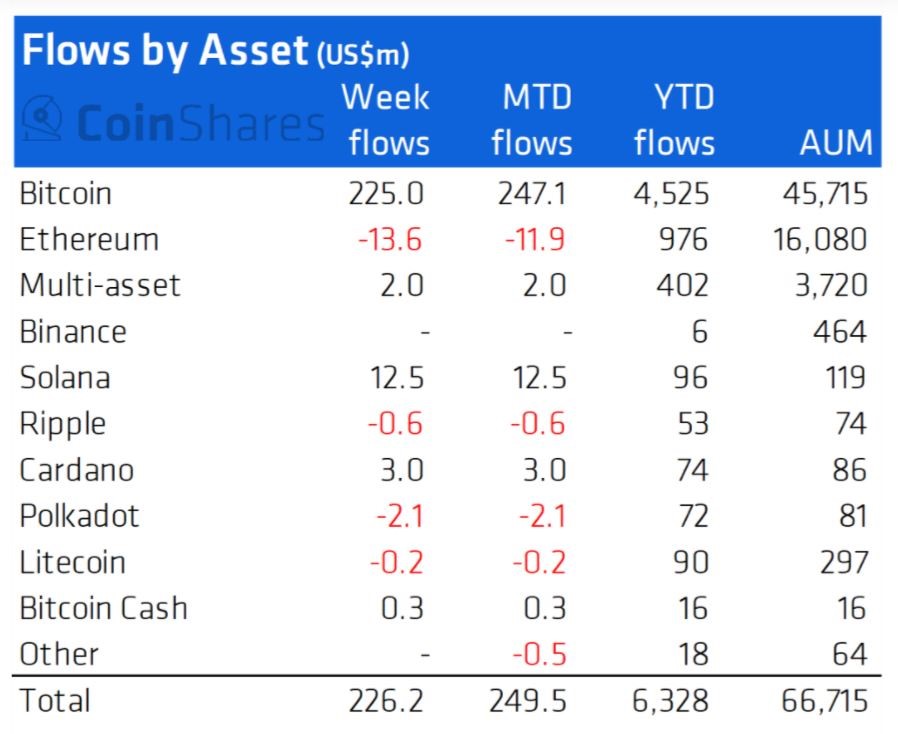The width and height of the screenshot is (898, 734).
Task: Click Ripple's -0.6 MTD flows value
Action: 538,424
